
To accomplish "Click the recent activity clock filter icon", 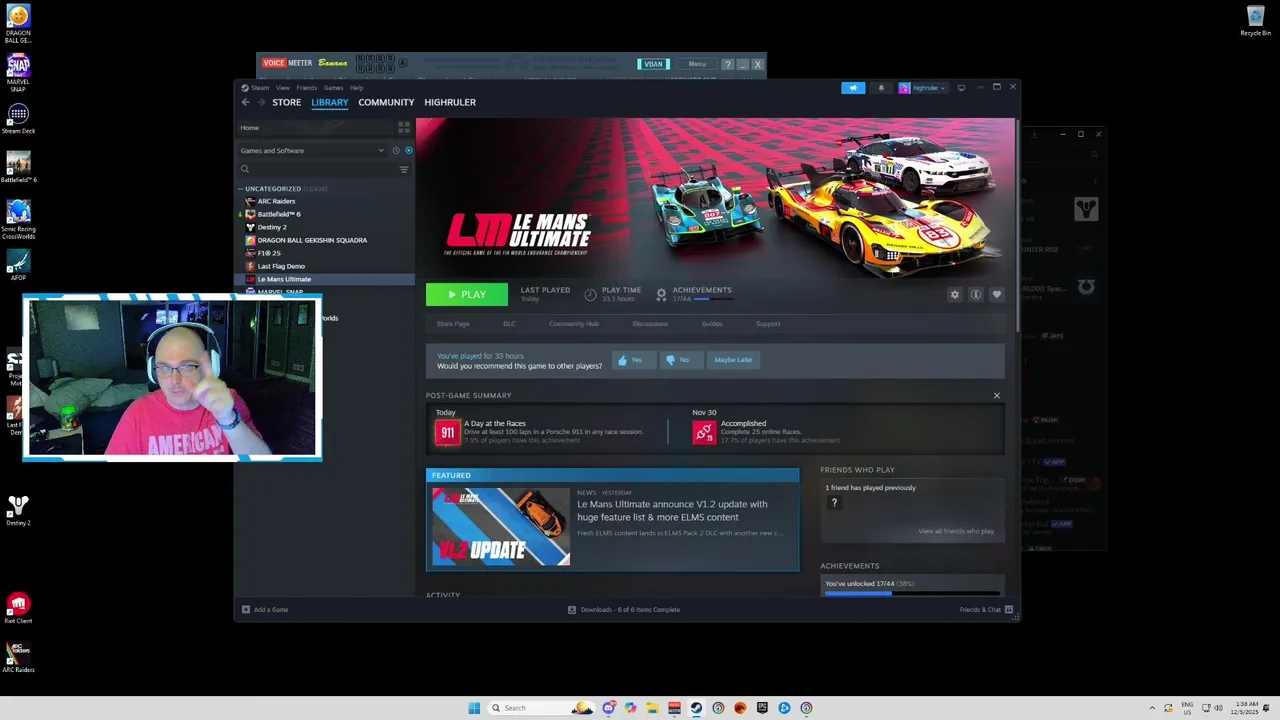I will pos(396,151).
